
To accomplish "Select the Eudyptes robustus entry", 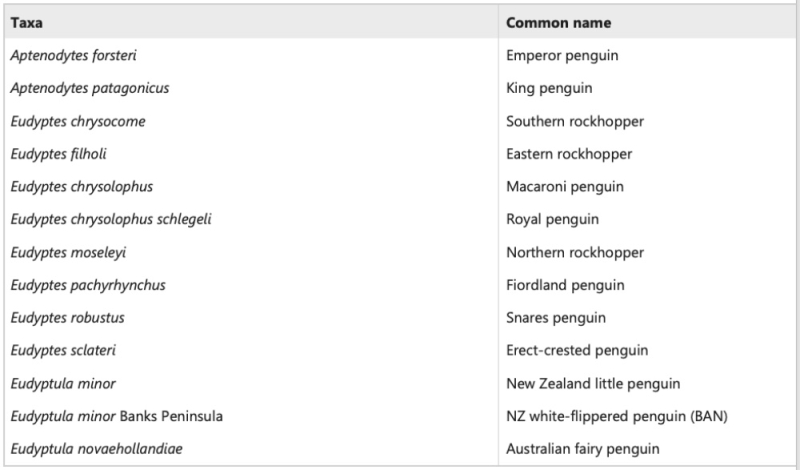I will pyautogui.click(x=67, y=318).
